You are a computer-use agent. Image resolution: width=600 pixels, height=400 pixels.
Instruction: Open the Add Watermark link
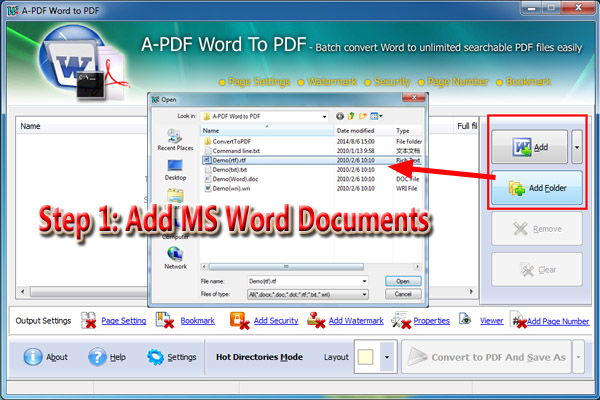[356, 321]
